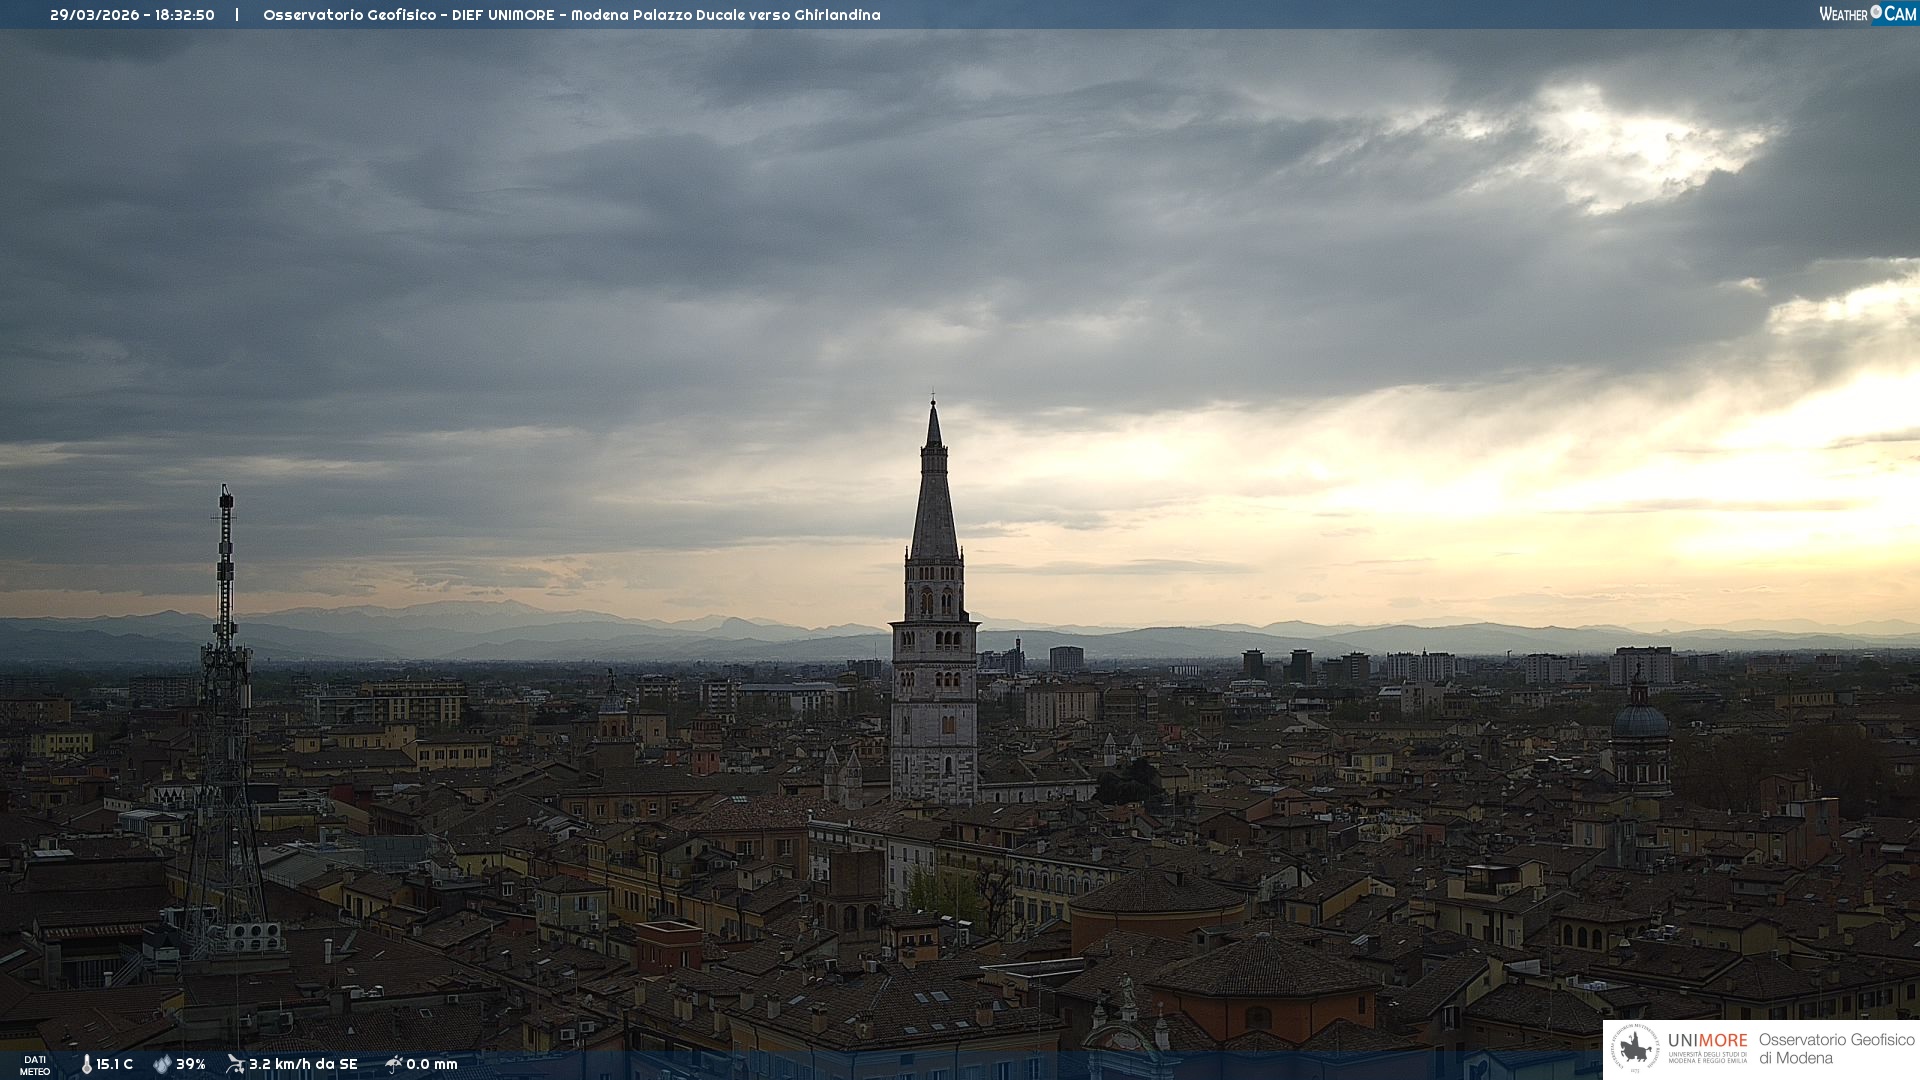Click the thermometer temperature icon
The height and width of the screenshot is (1080, 1920).
pos(86,1064)
